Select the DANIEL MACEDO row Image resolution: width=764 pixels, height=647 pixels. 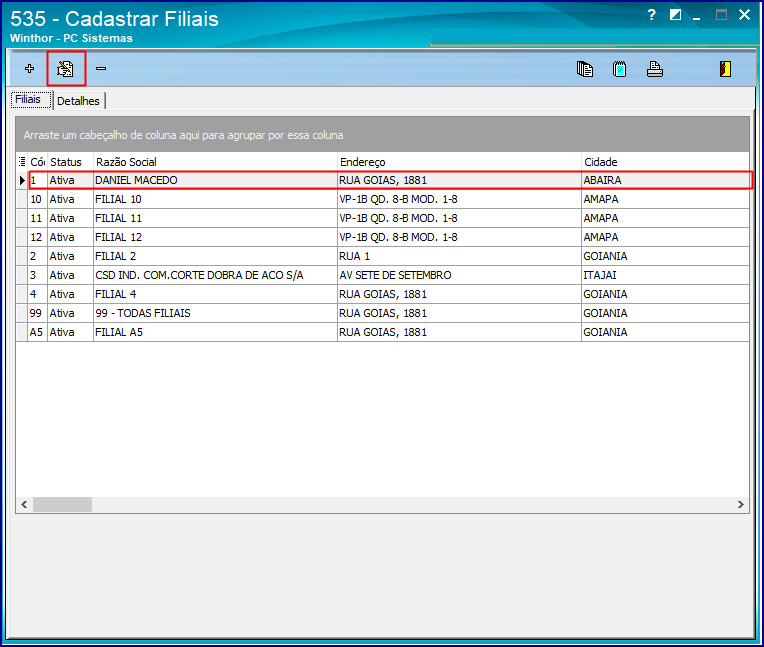pos(390,180)
